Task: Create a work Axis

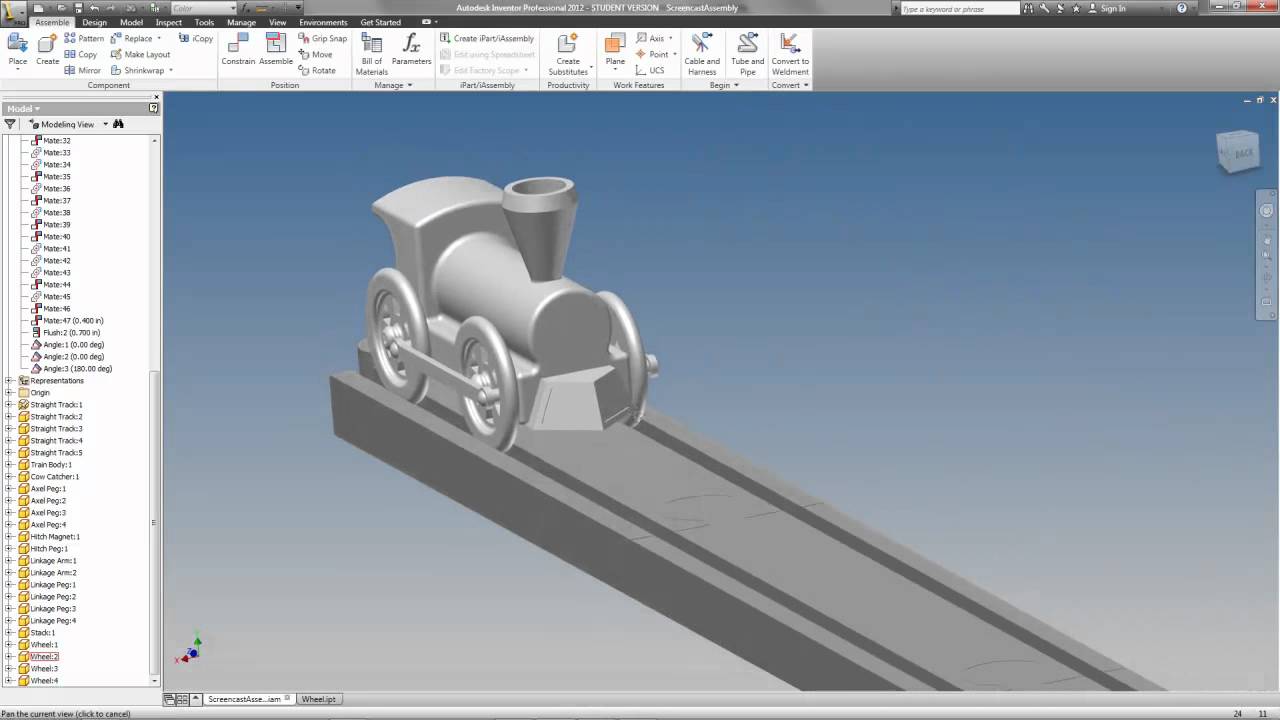Action: click(650, 38)
